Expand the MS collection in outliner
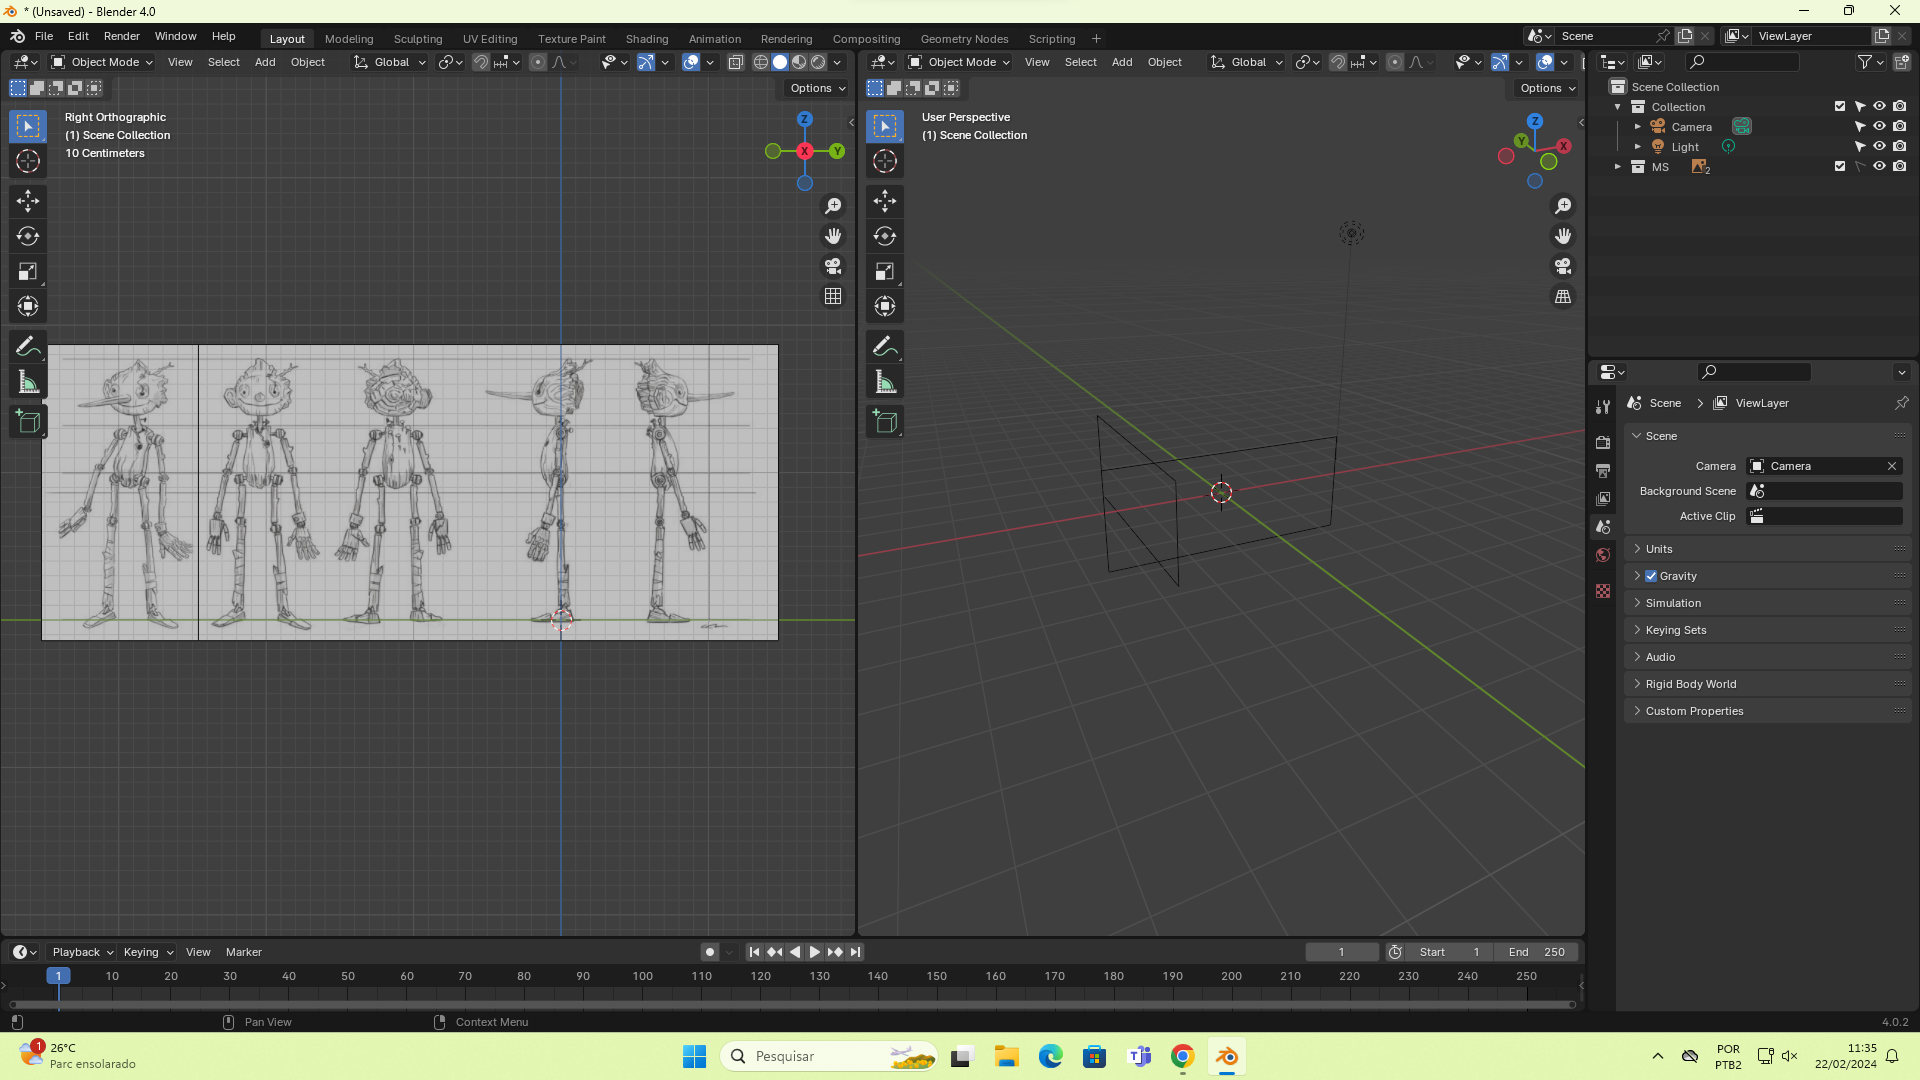Screen dimensions: 1920x1080 coord(1617,167)
